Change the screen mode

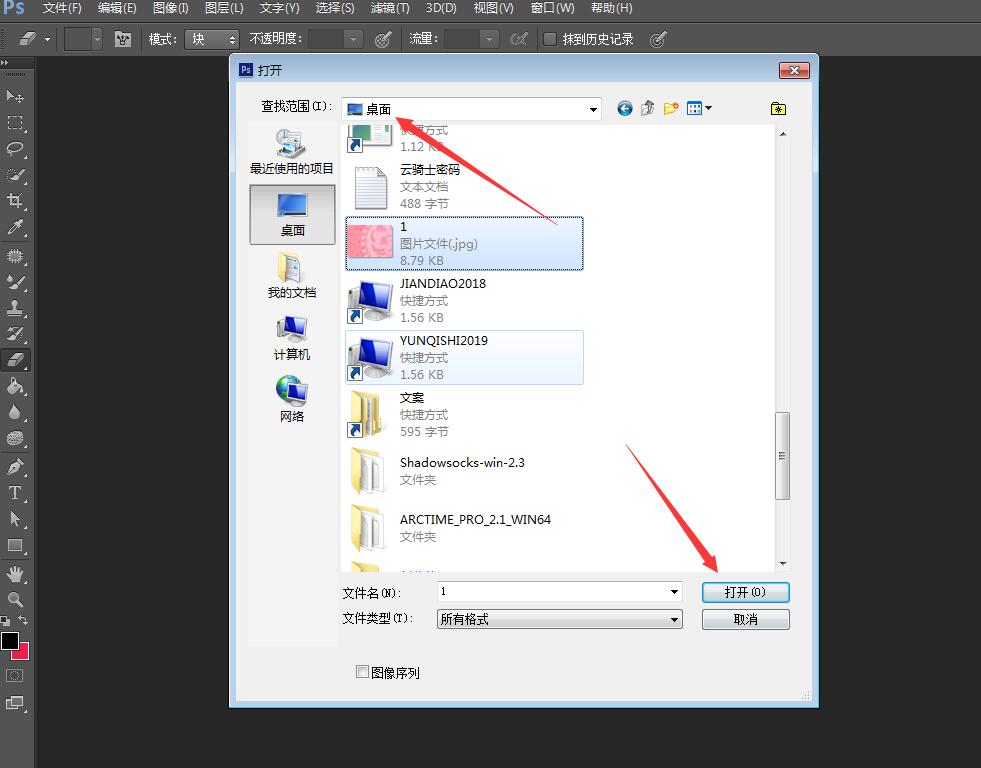pyautogui.click(x=14, y=703)
